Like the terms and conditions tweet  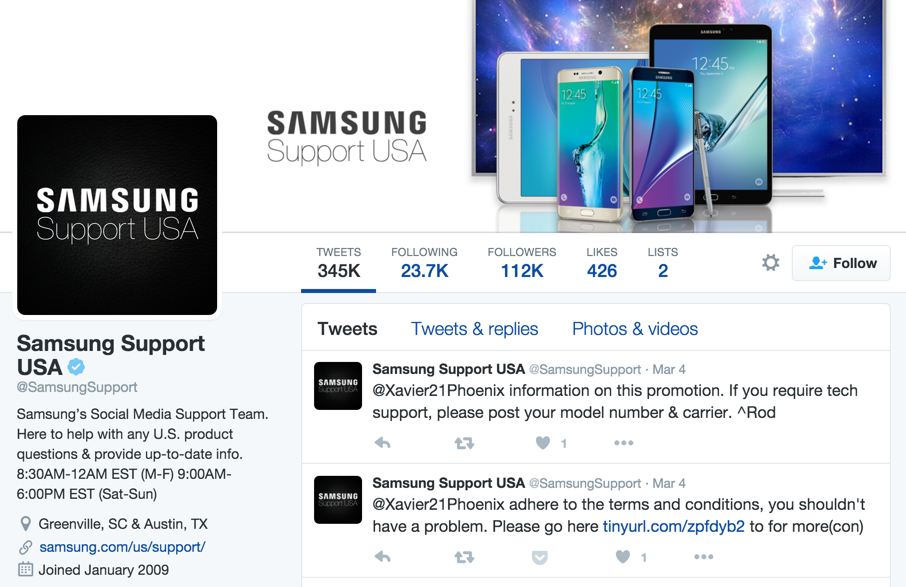tap(622, 557)
